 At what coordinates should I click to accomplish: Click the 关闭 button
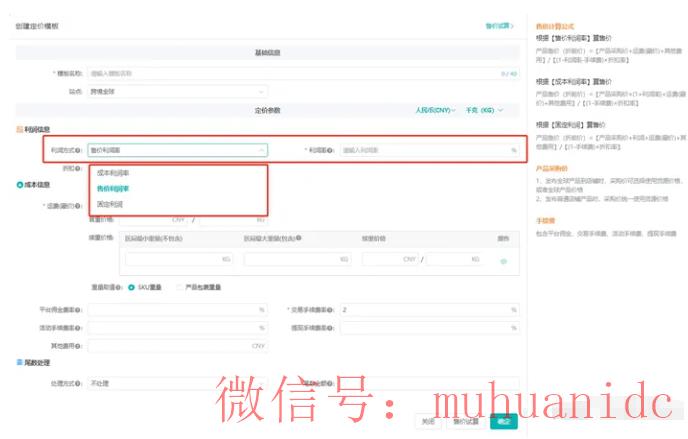[428, 421]
